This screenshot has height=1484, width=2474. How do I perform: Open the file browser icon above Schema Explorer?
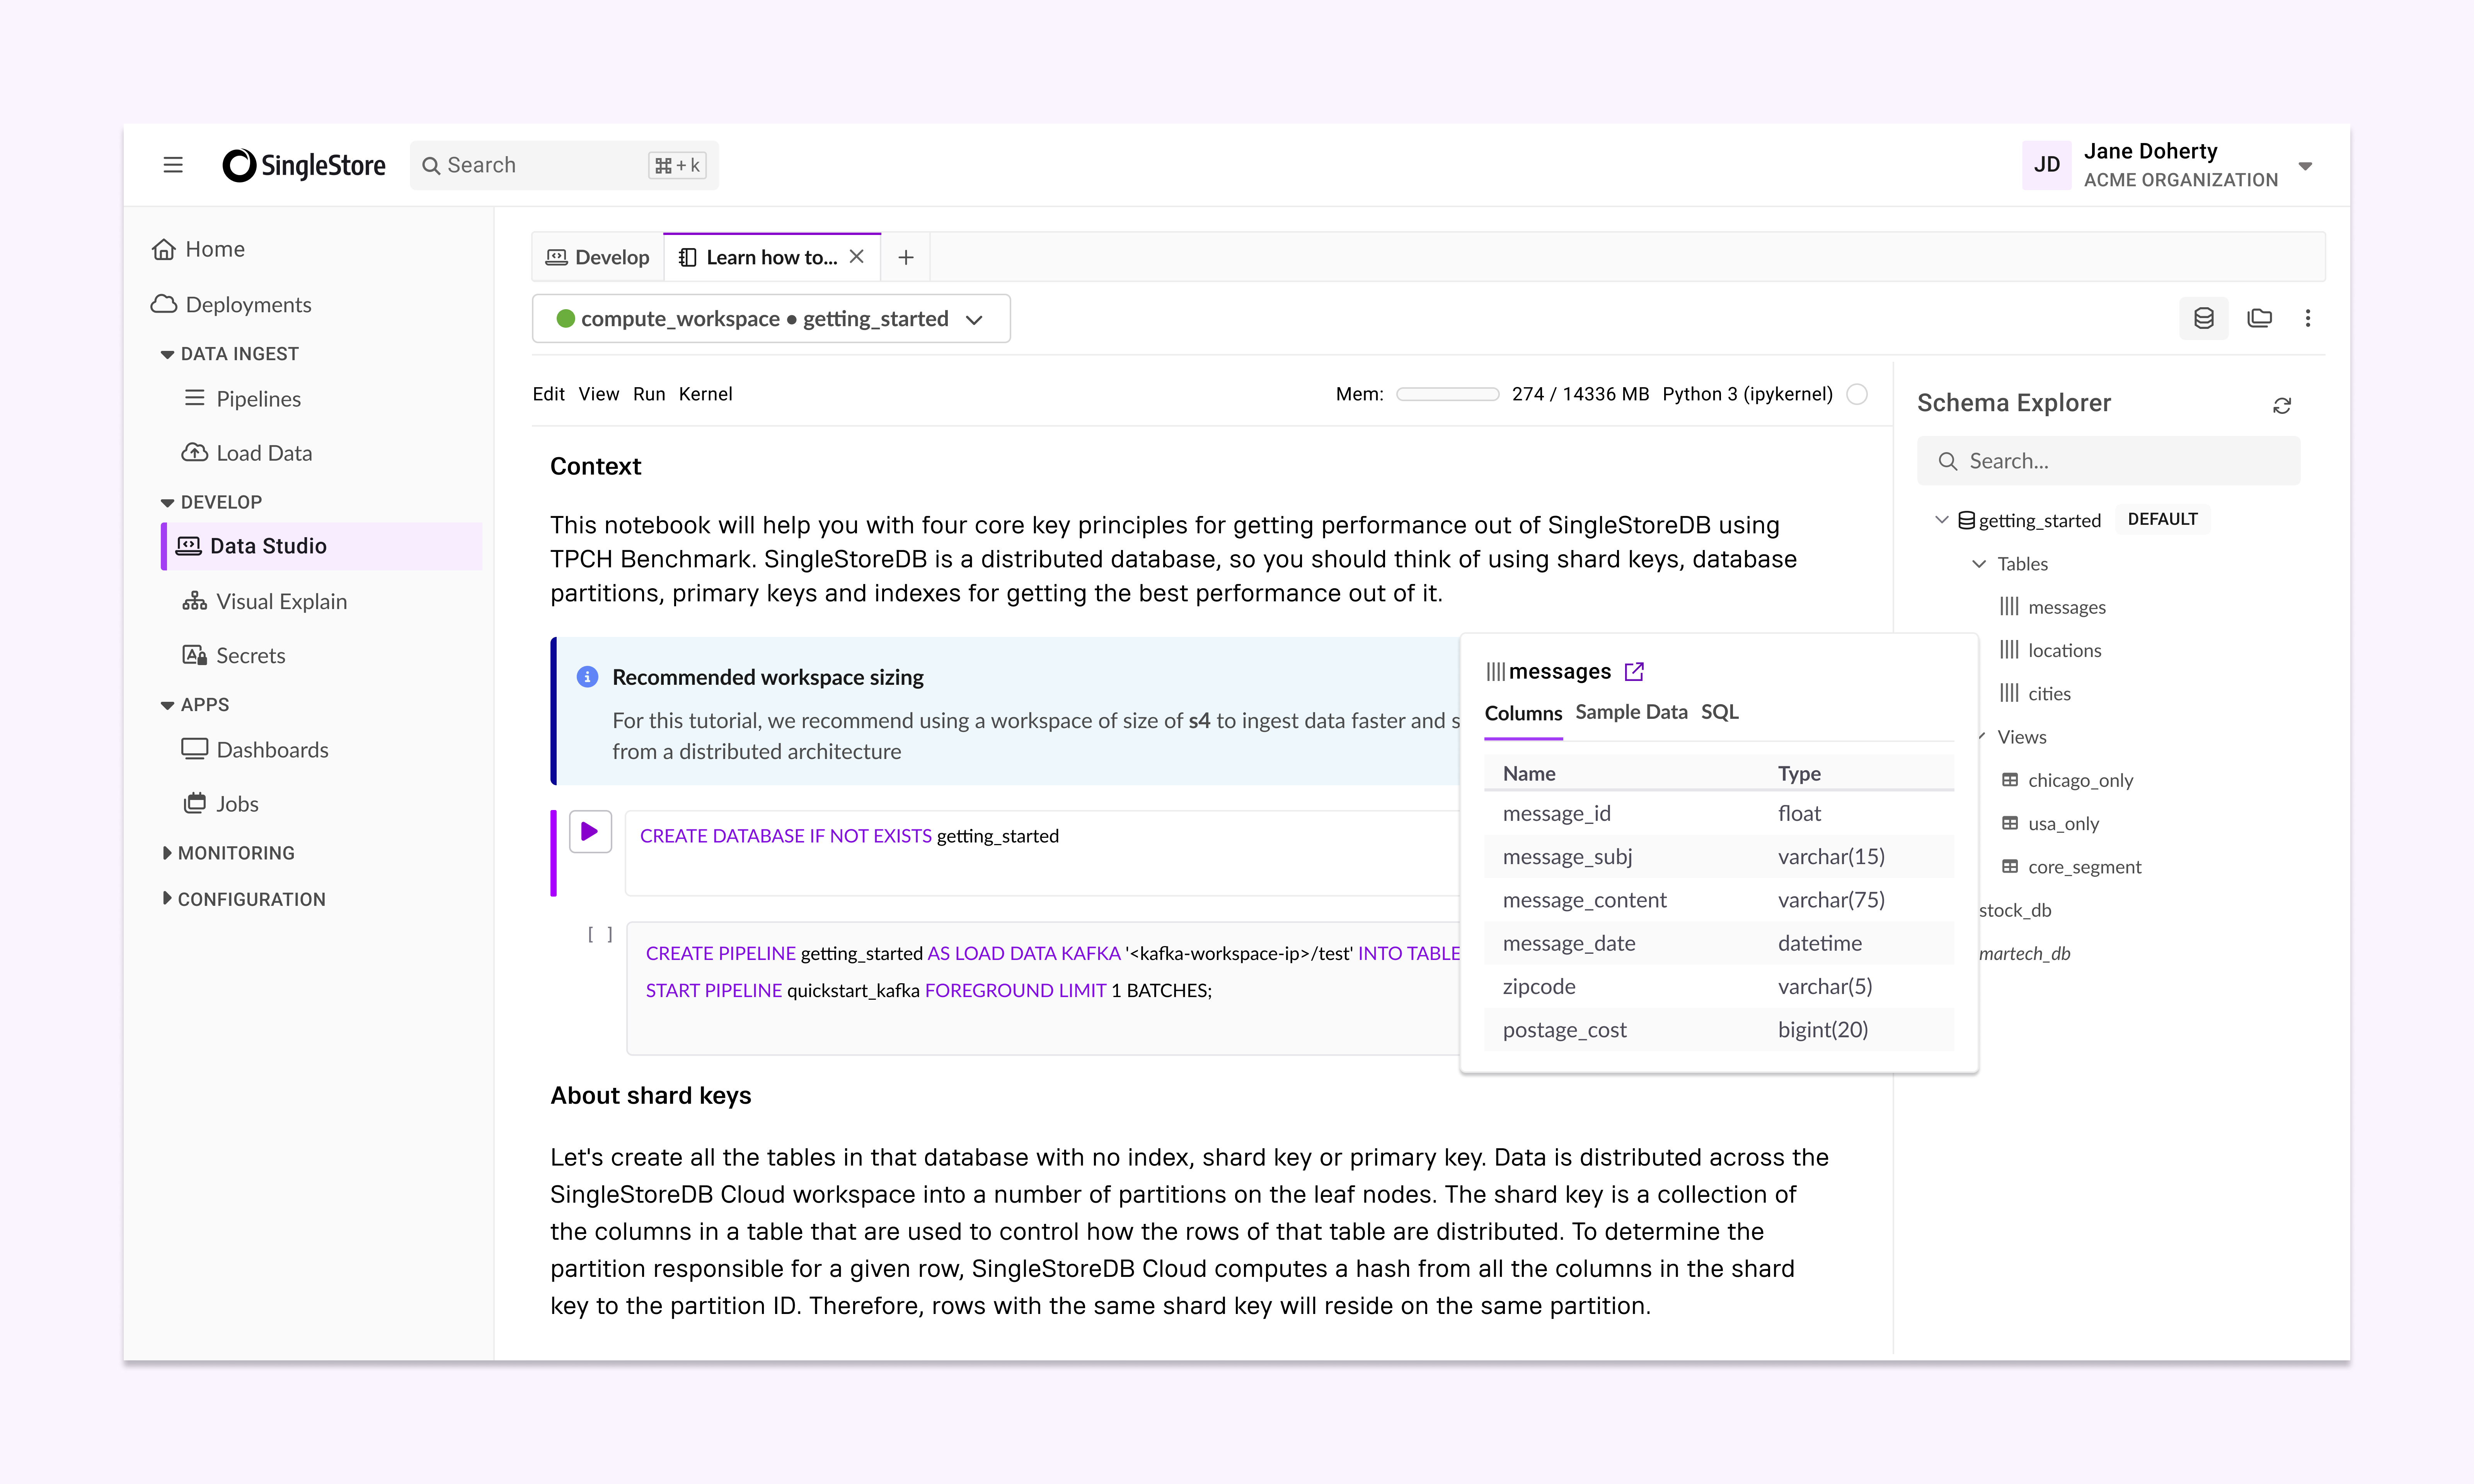point(2260,318)
